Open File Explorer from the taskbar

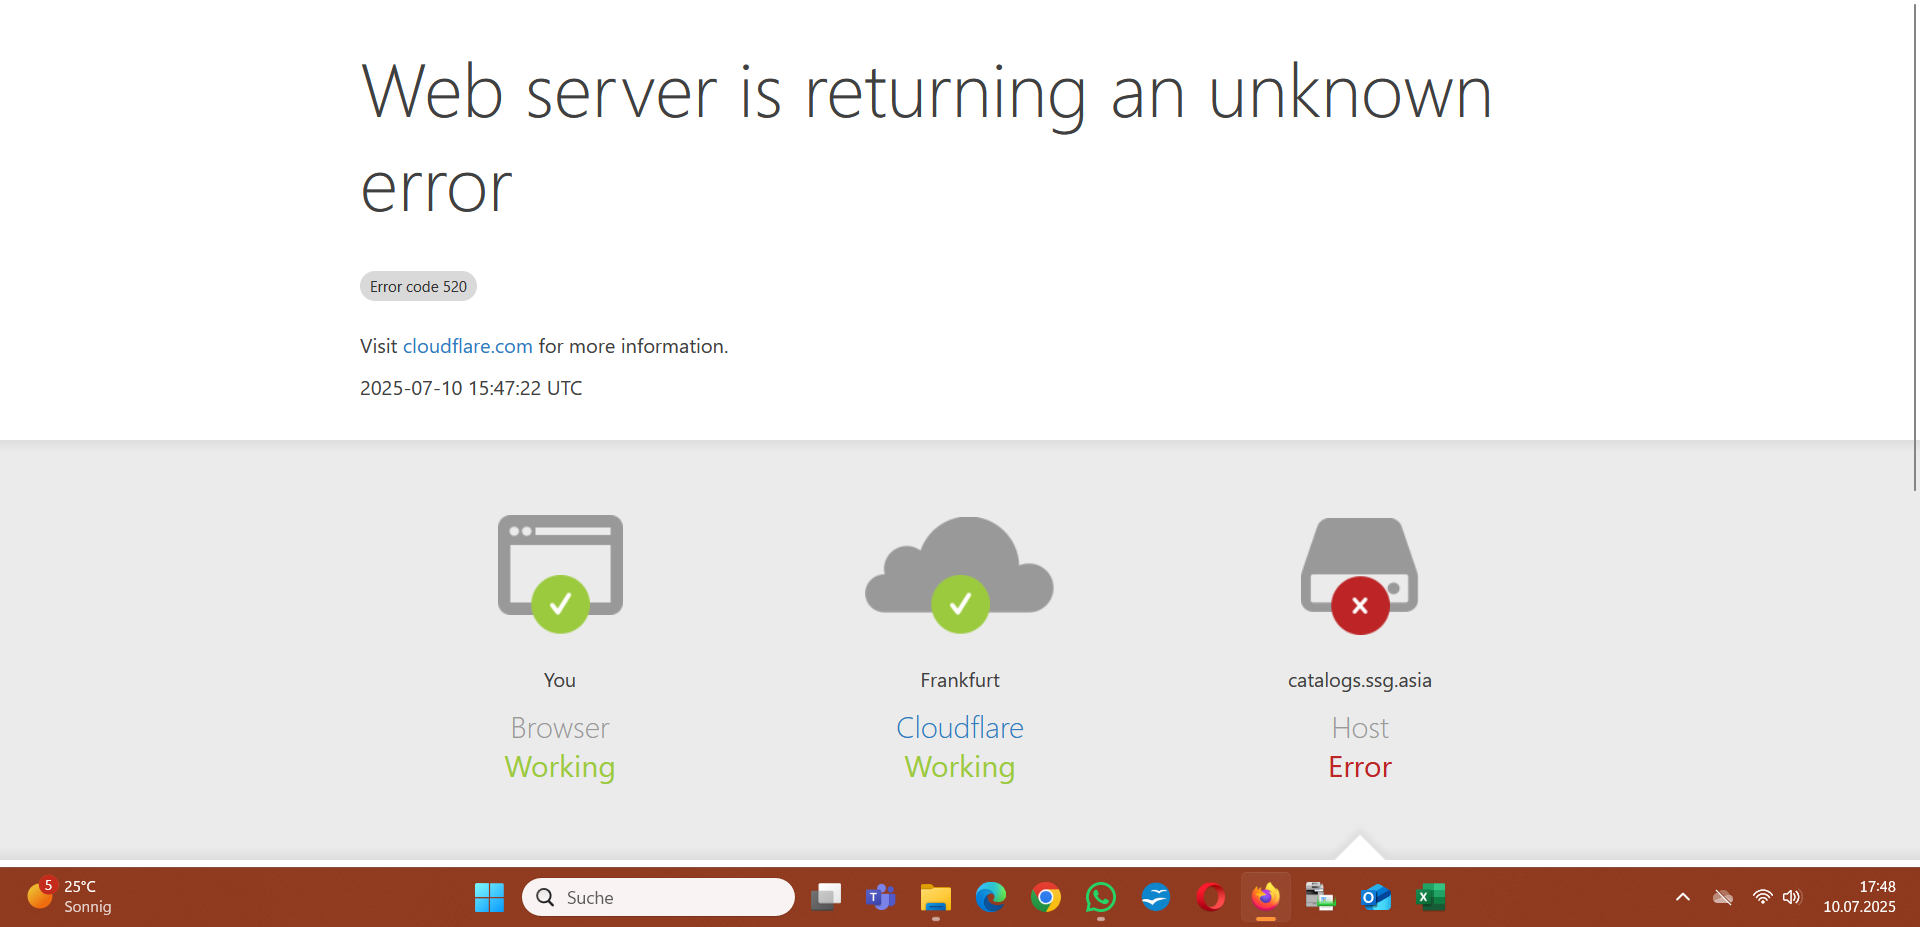click(x=935, y=897)
